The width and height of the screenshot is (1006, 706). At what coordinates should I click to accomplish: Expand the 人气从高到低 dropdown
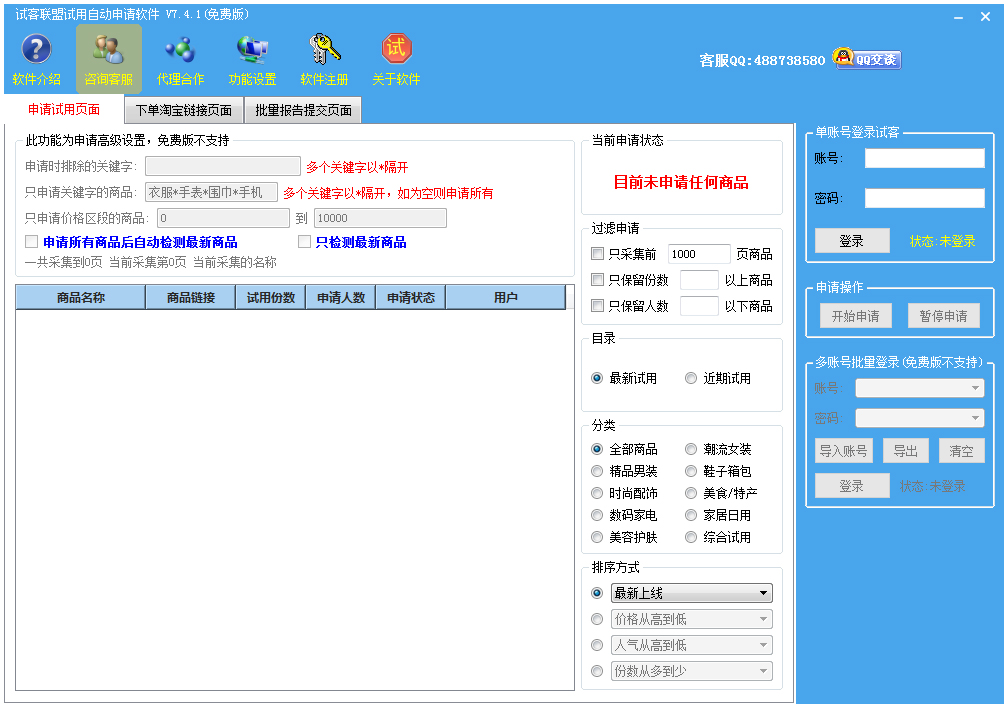coord(692,645)
